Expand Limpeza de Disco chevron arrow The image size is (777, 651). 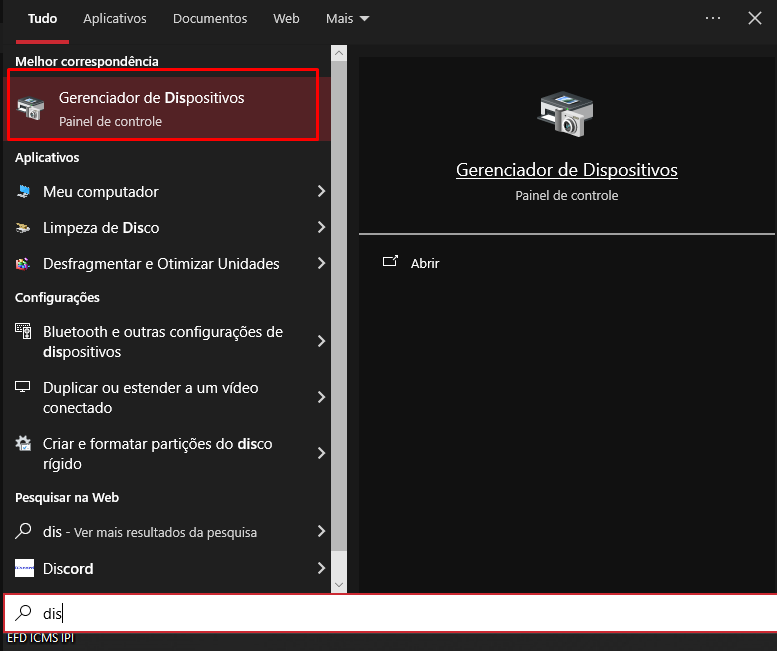321,227
